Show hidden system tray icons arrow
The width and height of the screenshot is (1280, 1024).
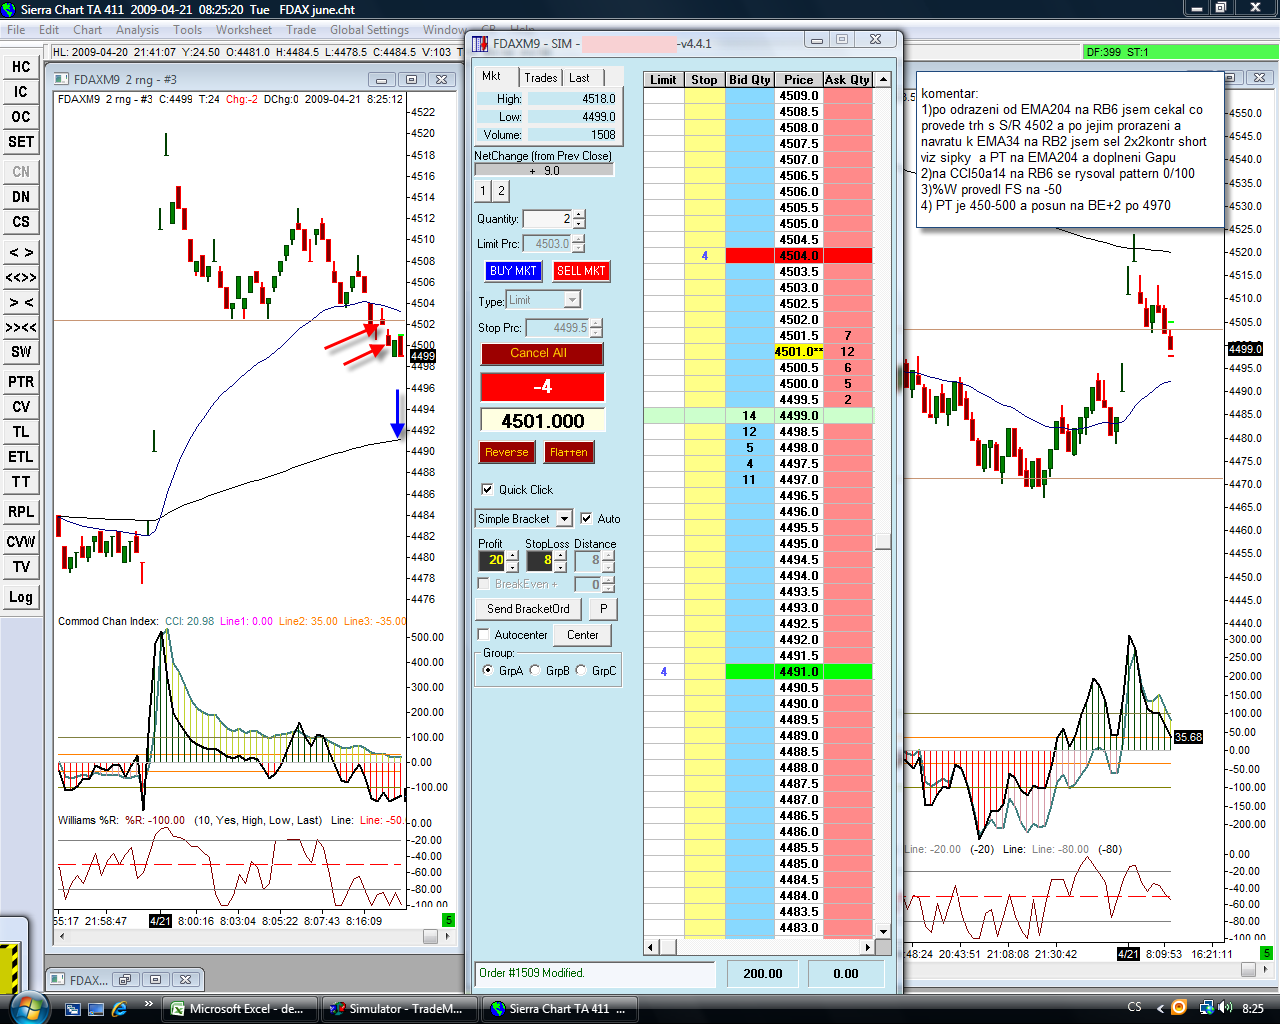click(x=1160, y=1008)
